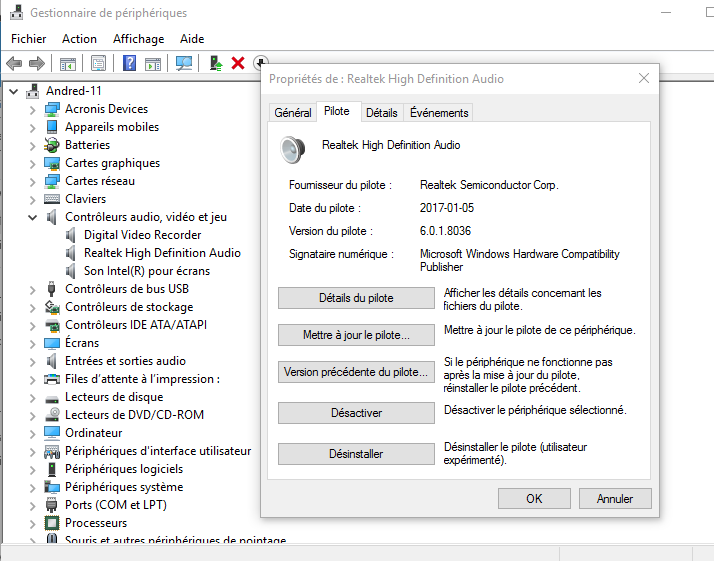Click the Contrôleurs de stockage icon

coord(52,307)
